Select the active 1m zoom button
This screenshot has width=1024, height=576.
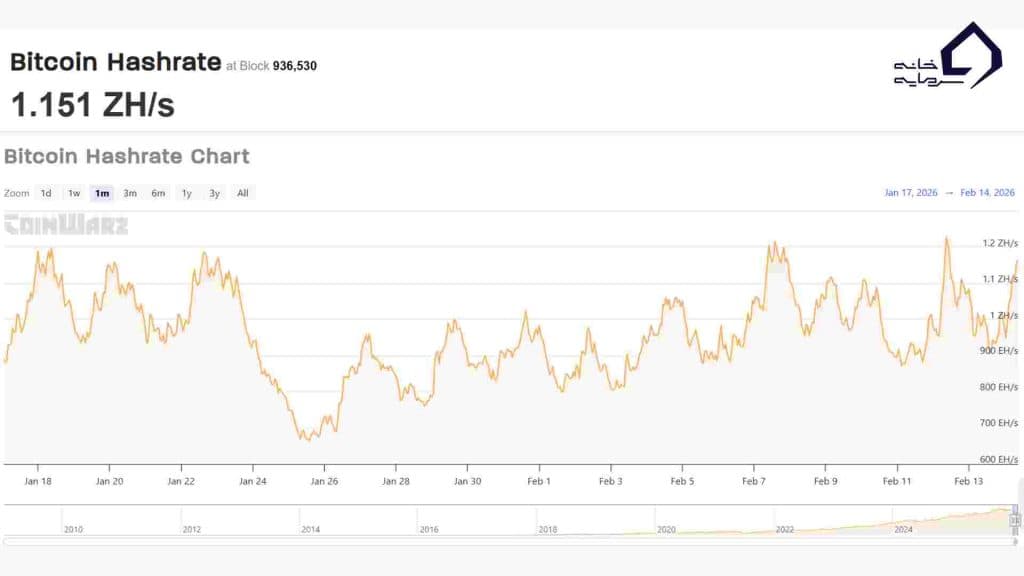click(102, 193)
